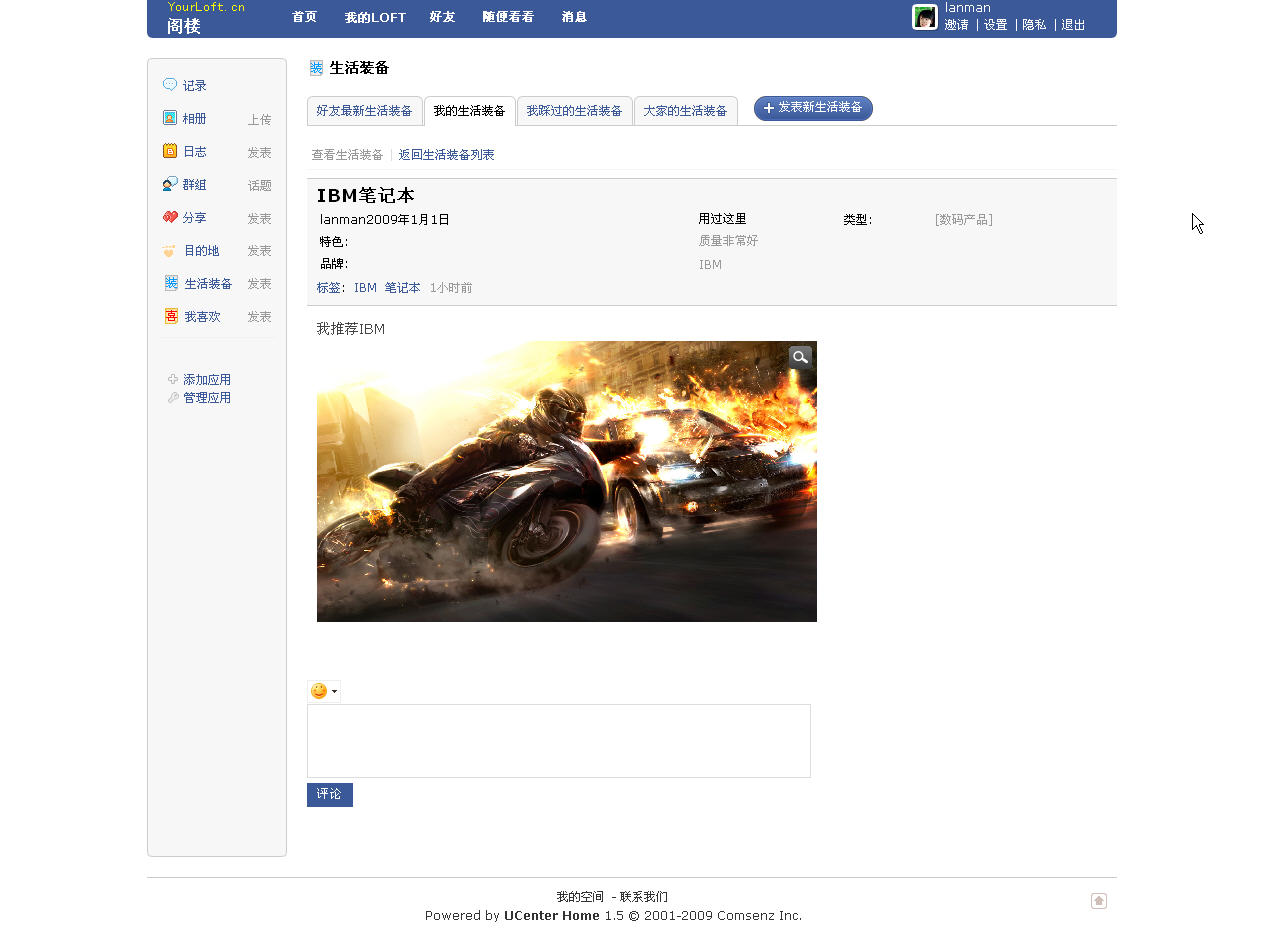
Task: Click the UCenter Home footer link
Action: pos(551,915)
